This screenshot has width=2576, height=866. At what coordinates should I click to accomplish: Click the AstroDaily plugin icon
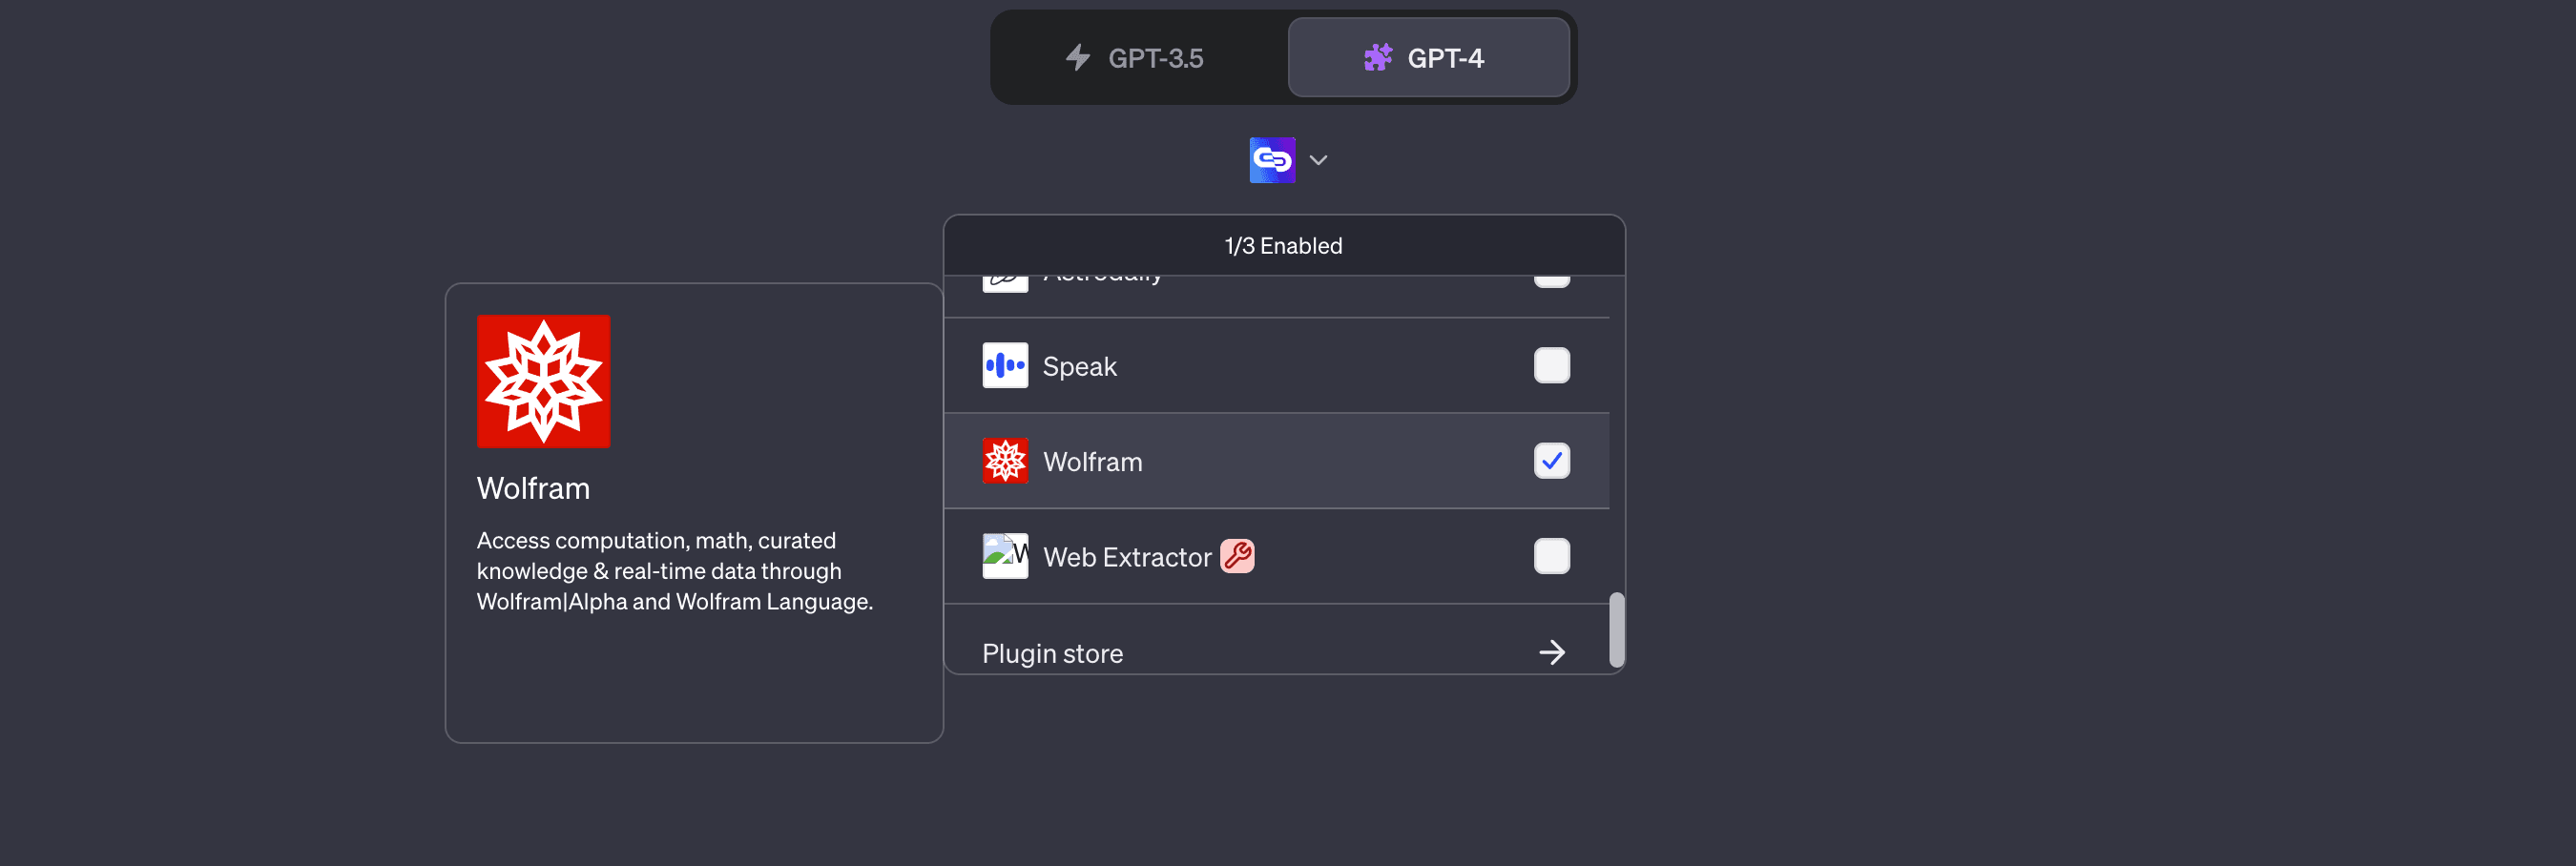click(x=1005, y=278)
